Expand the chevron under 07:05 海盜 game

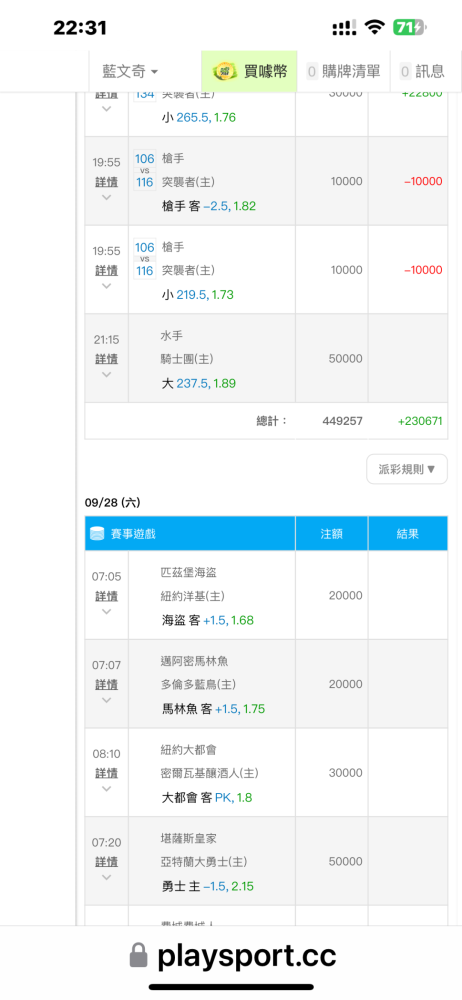click(107, 611)
